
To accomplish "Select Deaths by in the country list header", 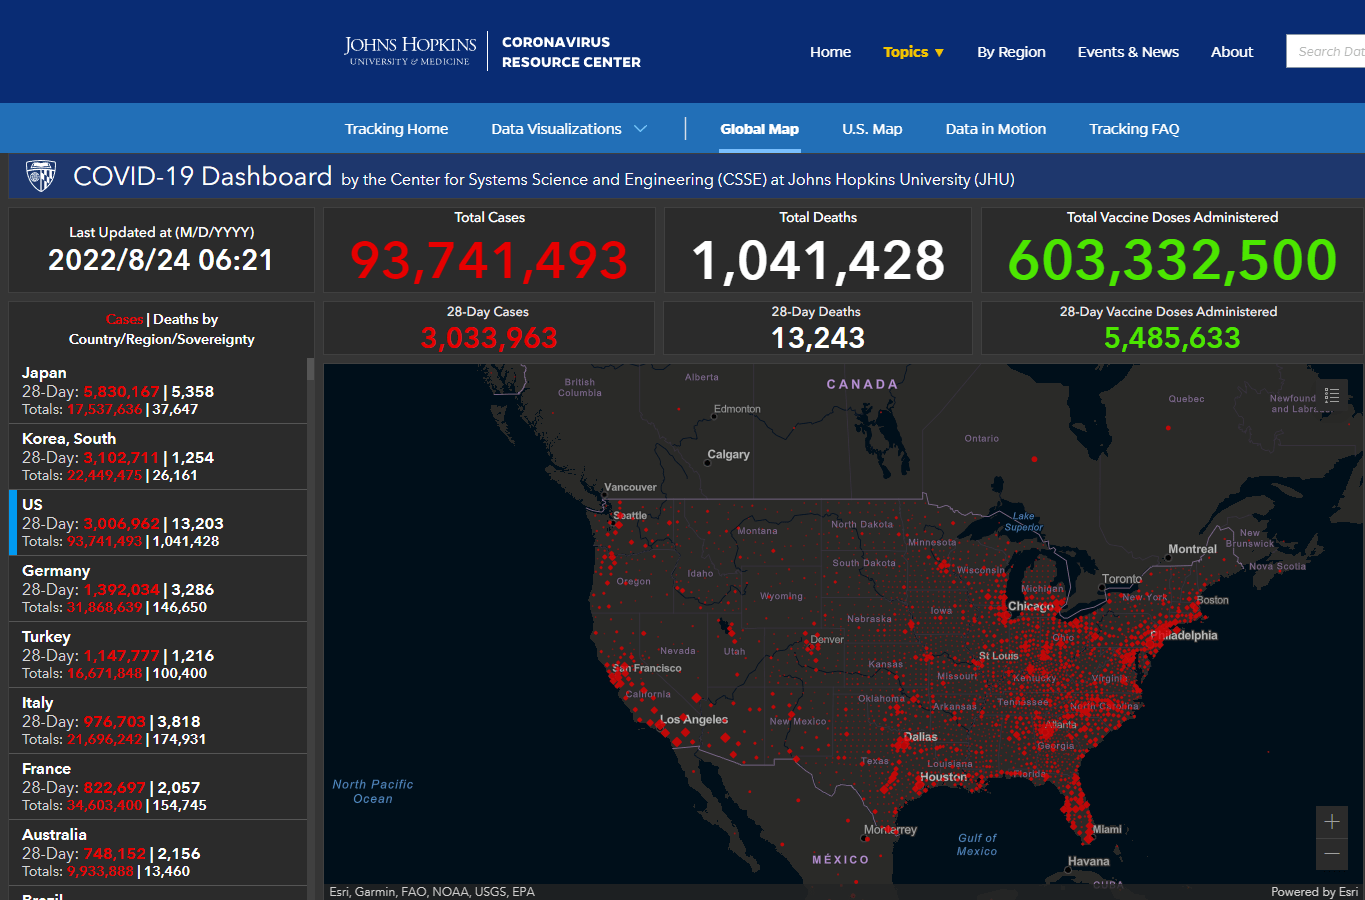I will pyautogui.click(x=186, y=319).
